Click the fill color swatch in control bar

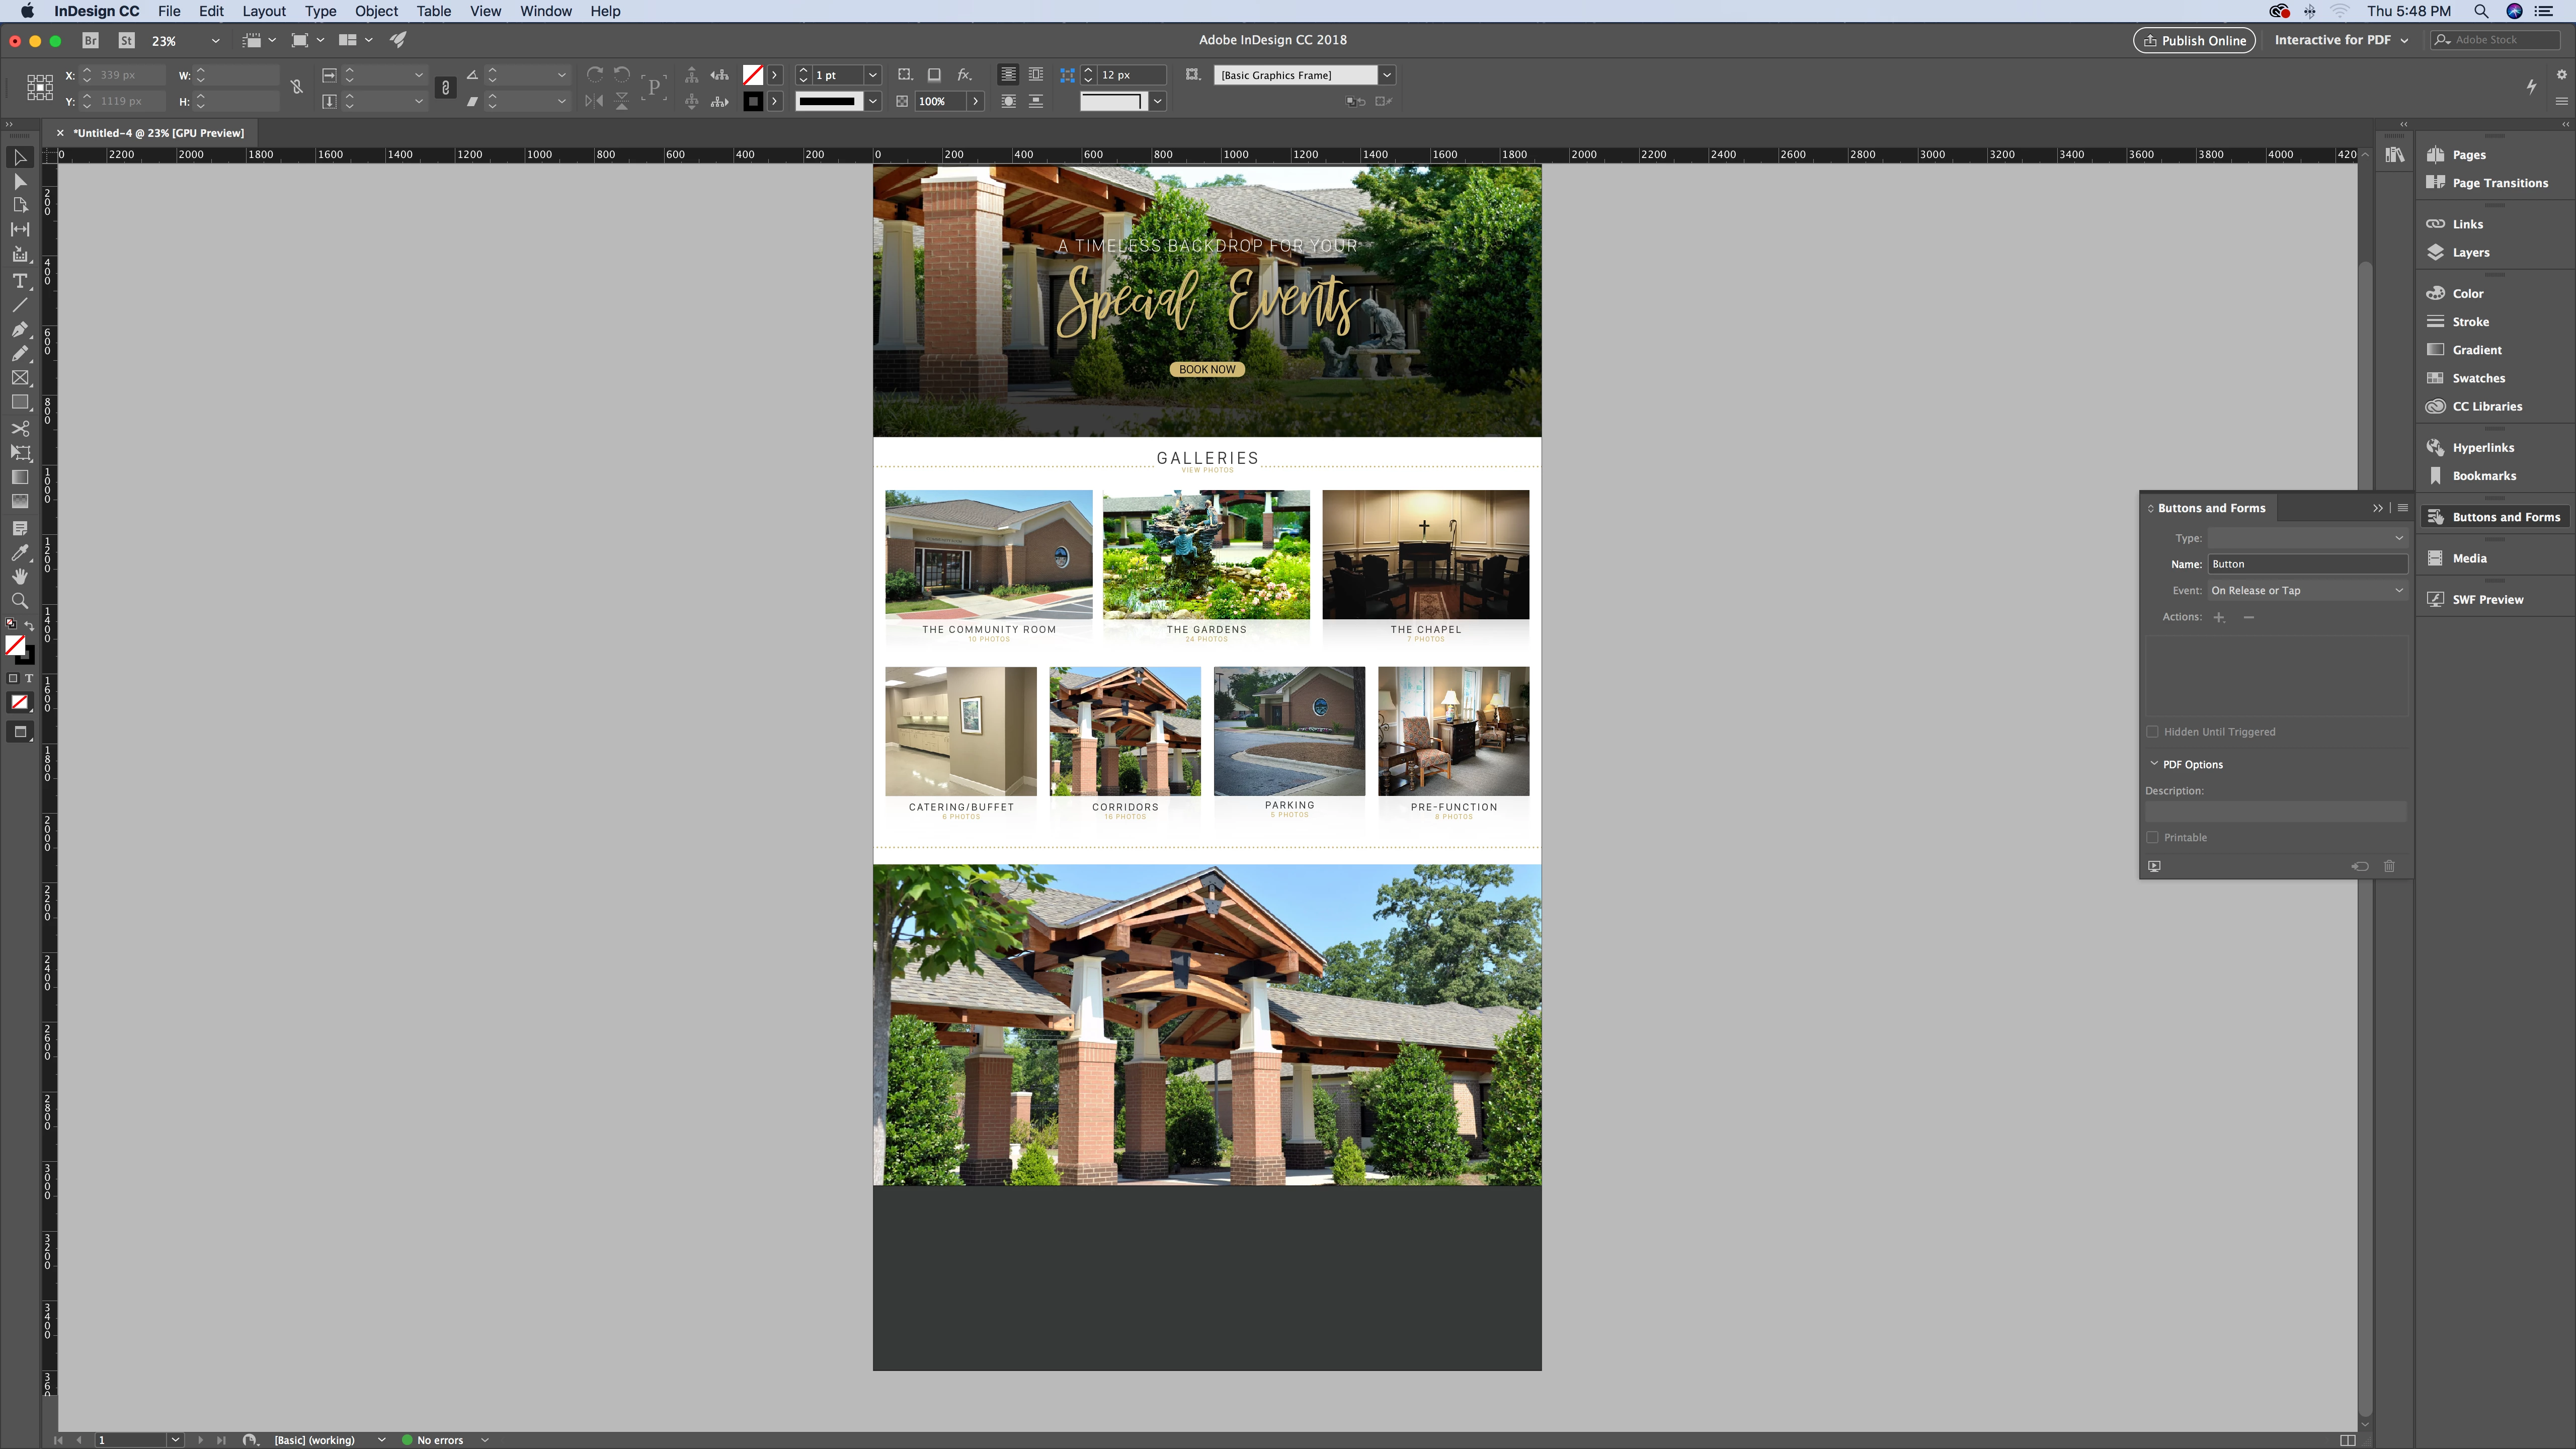pos(753,75)
